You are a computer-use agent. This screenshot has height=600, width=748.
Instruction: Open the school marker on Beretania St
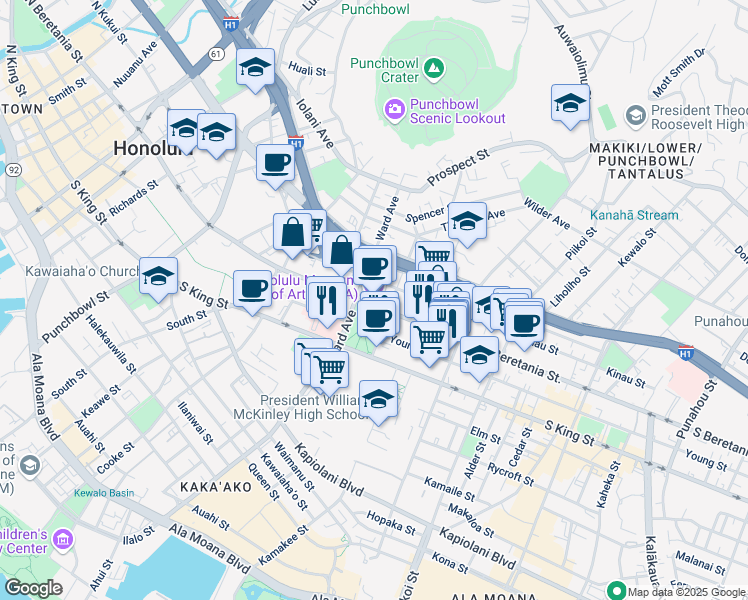pyautogui.click(x=479, y=355)
